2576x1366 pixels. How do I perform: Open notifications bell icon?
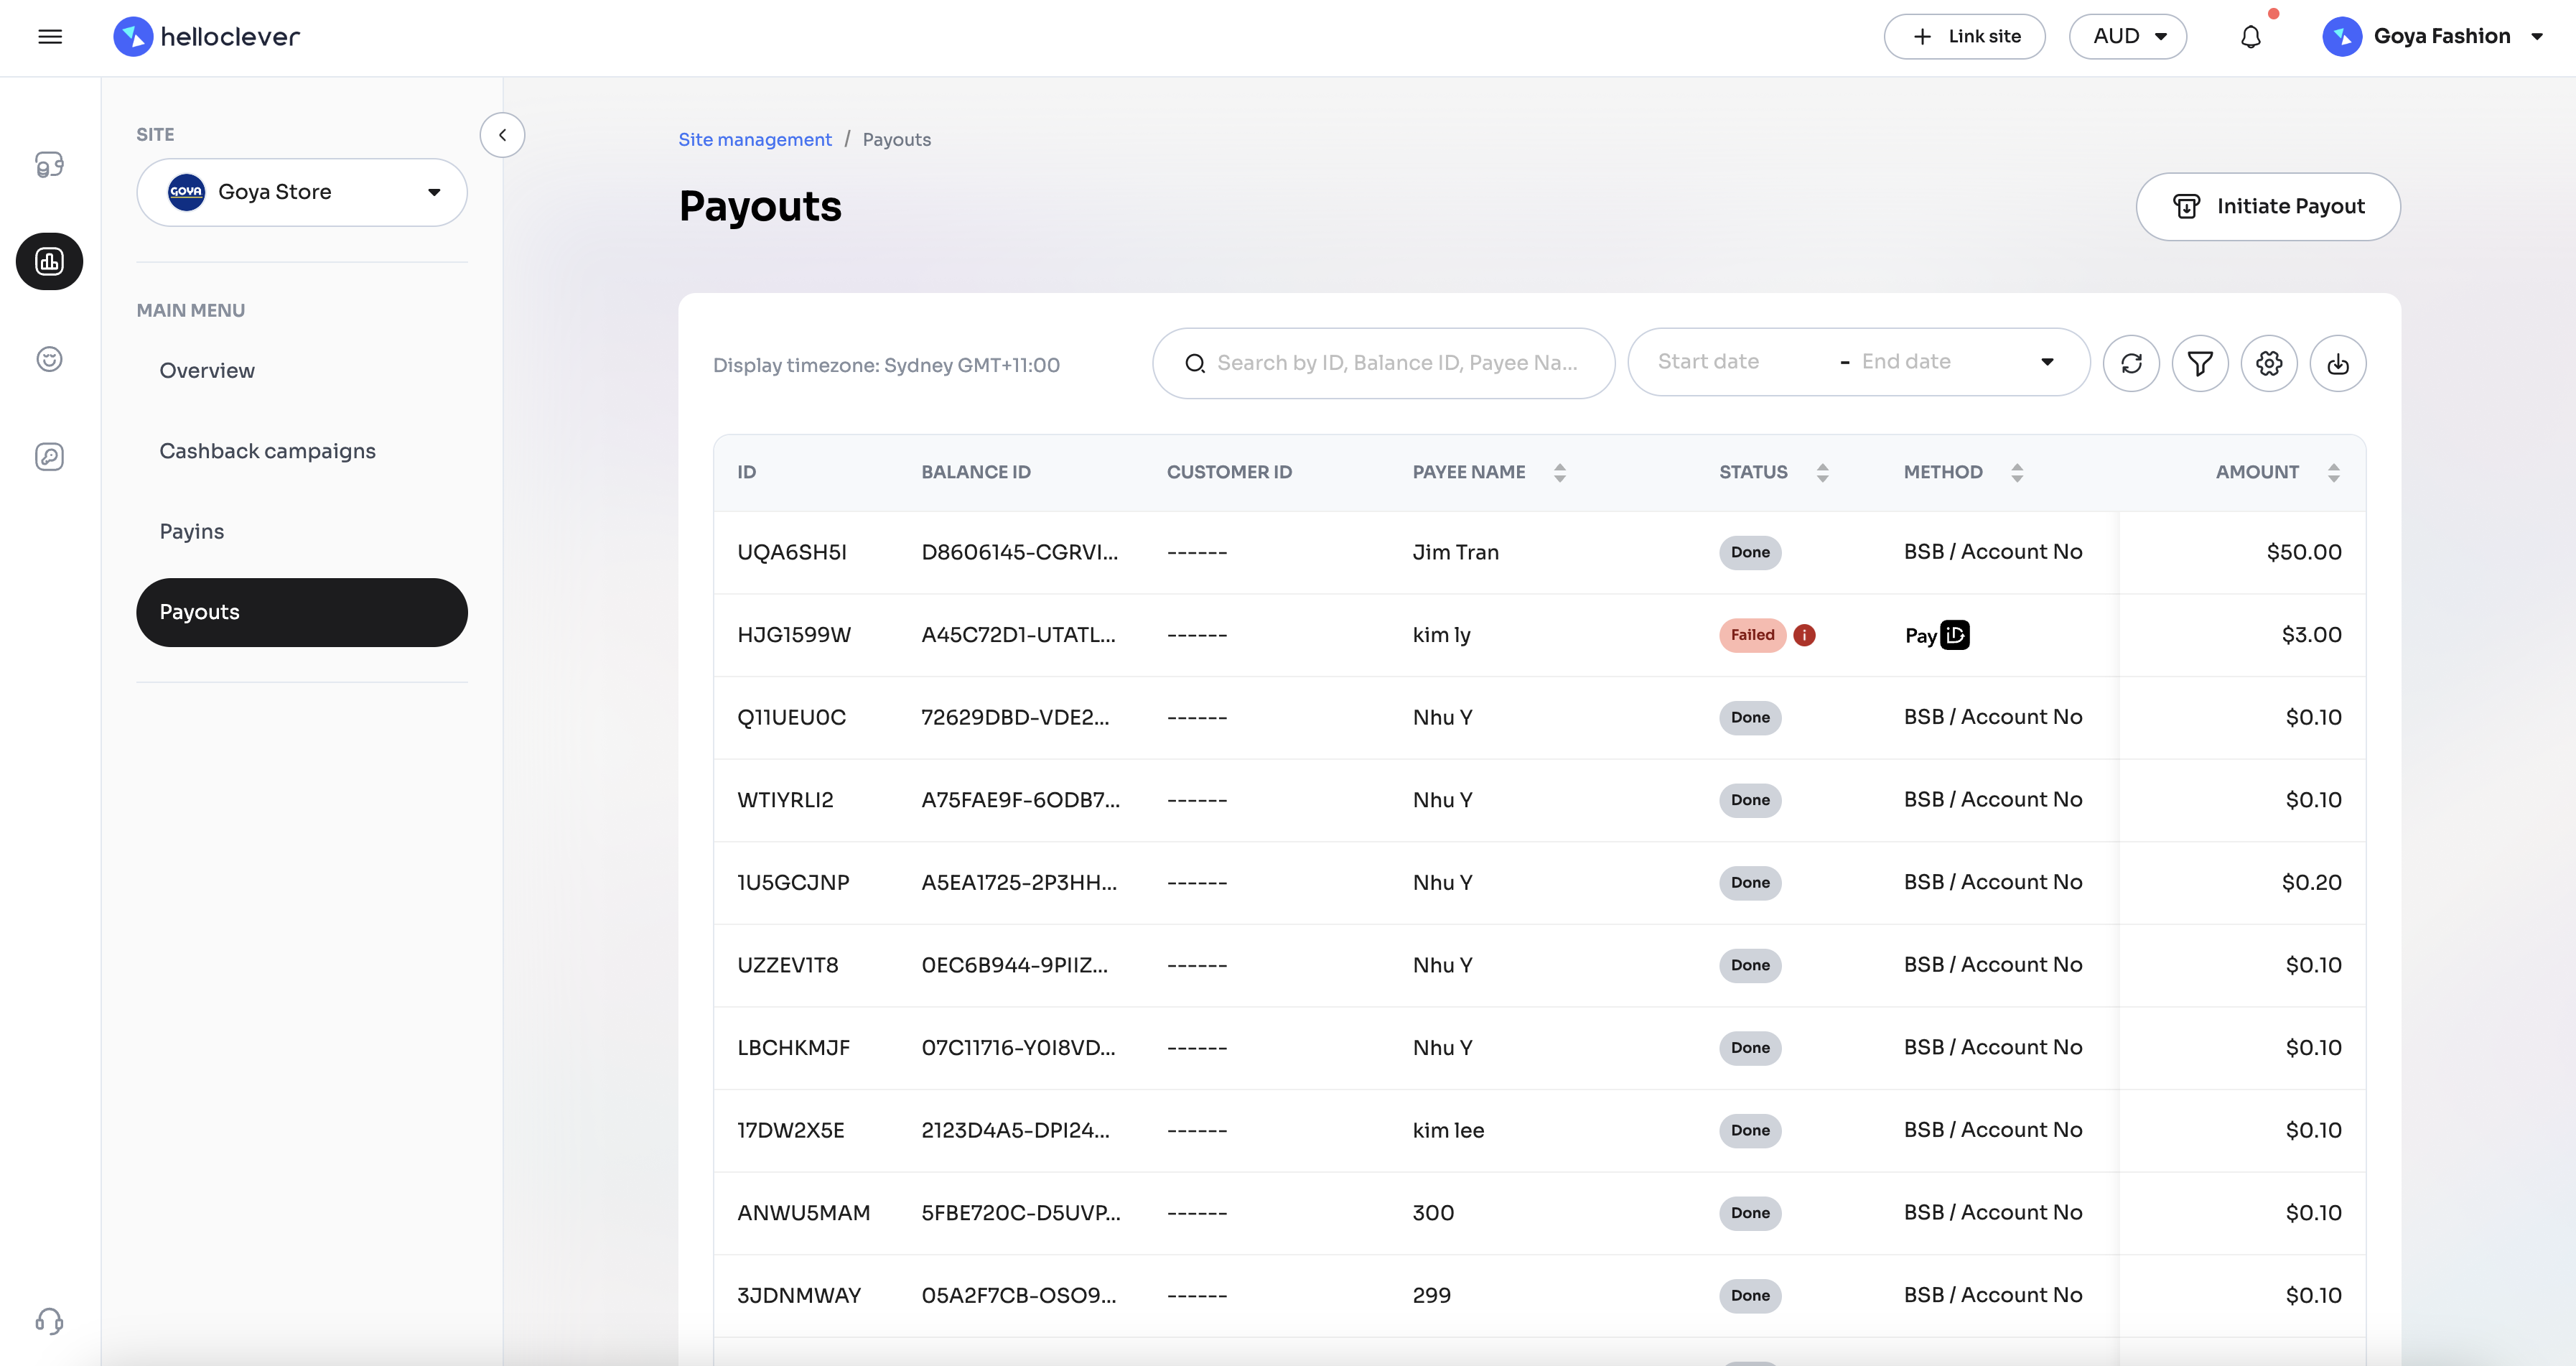(2250, 37)
